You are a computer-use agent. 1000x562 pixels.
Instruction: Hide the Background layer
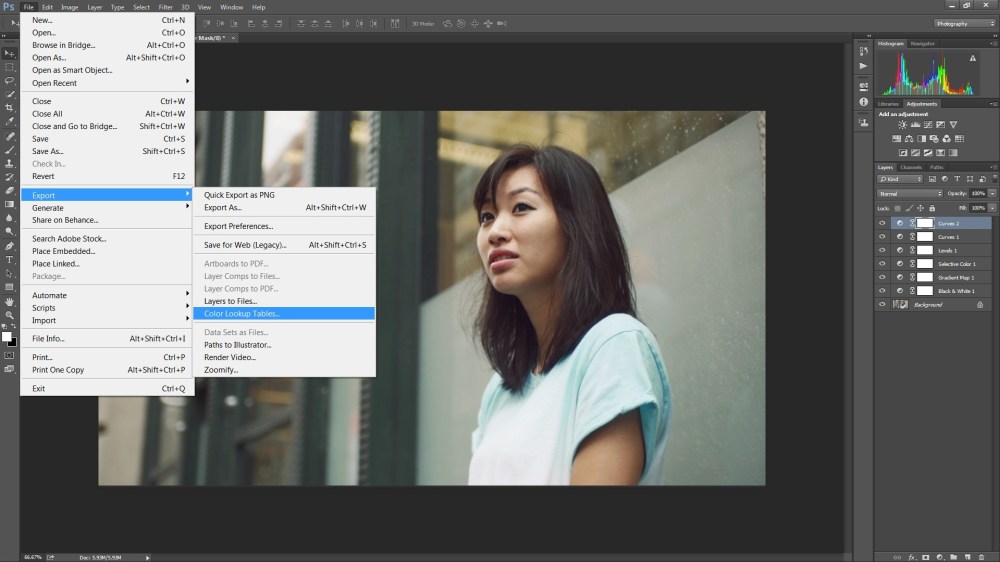pos(882,304)
